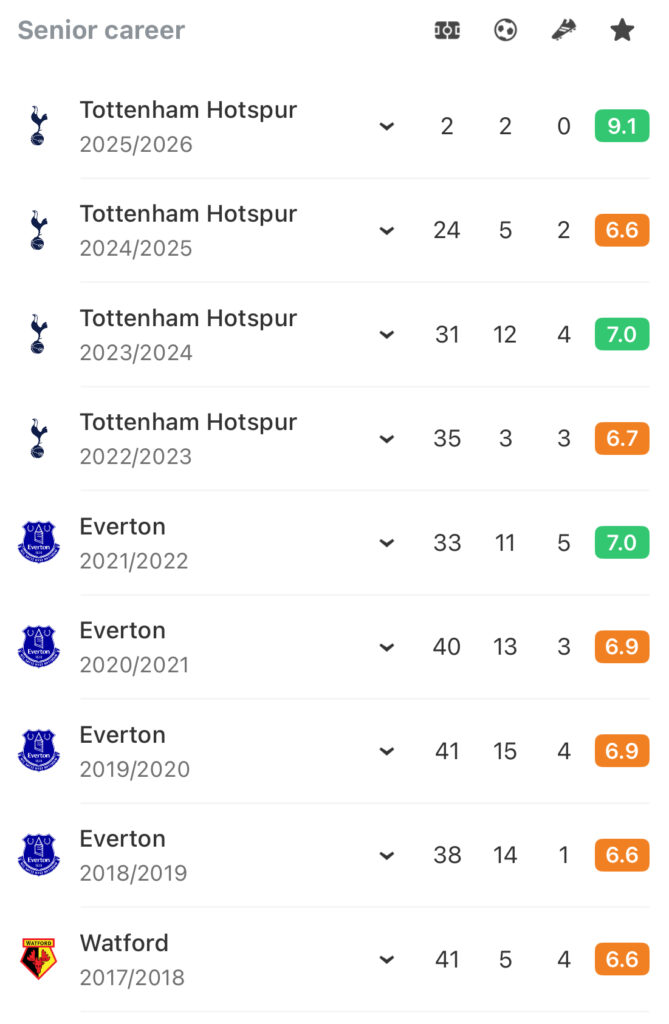The height and width of the screenshot is (1024, 669).
Task: Expand Tottenham Hotspur 2023/2024 season row
Action: (387, 334)
